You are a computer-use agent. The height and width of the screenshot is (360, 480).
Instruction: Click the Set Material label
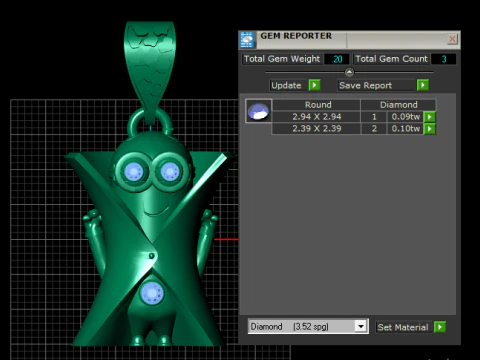(x=403, y=327)
